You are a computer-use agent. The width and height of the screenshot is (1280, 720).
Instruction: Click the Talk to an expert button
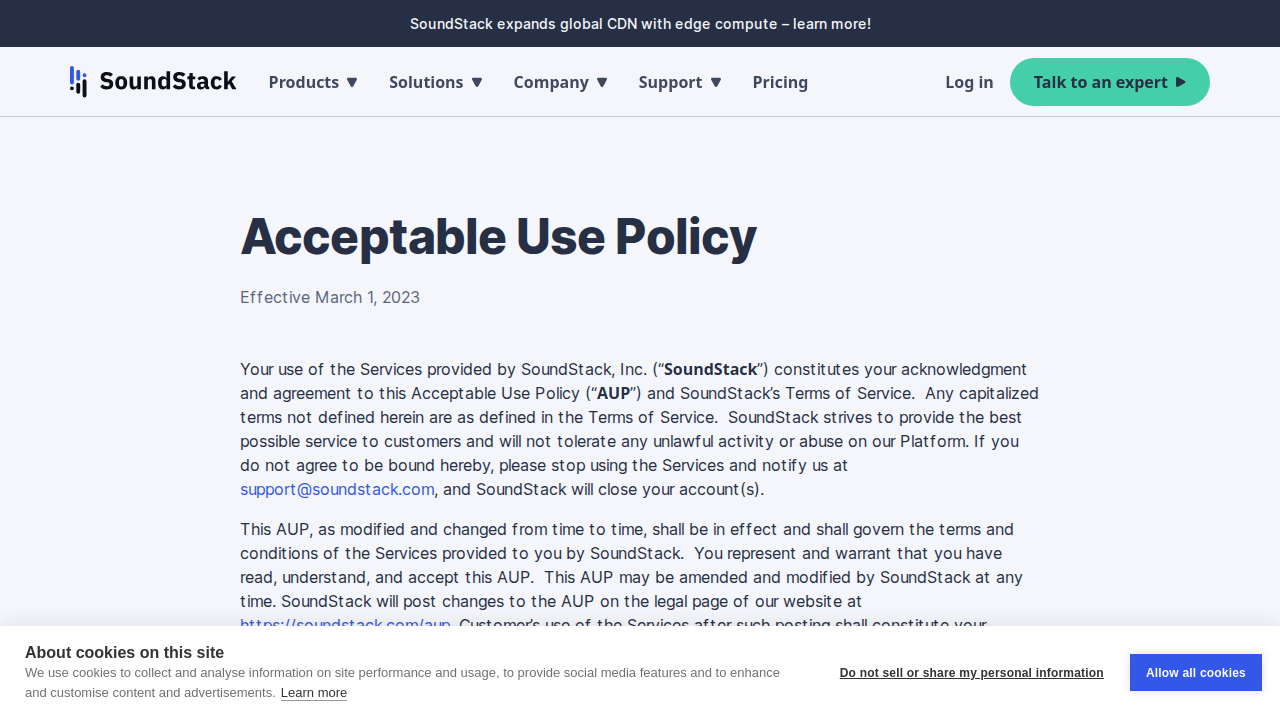pos(1110,82)
